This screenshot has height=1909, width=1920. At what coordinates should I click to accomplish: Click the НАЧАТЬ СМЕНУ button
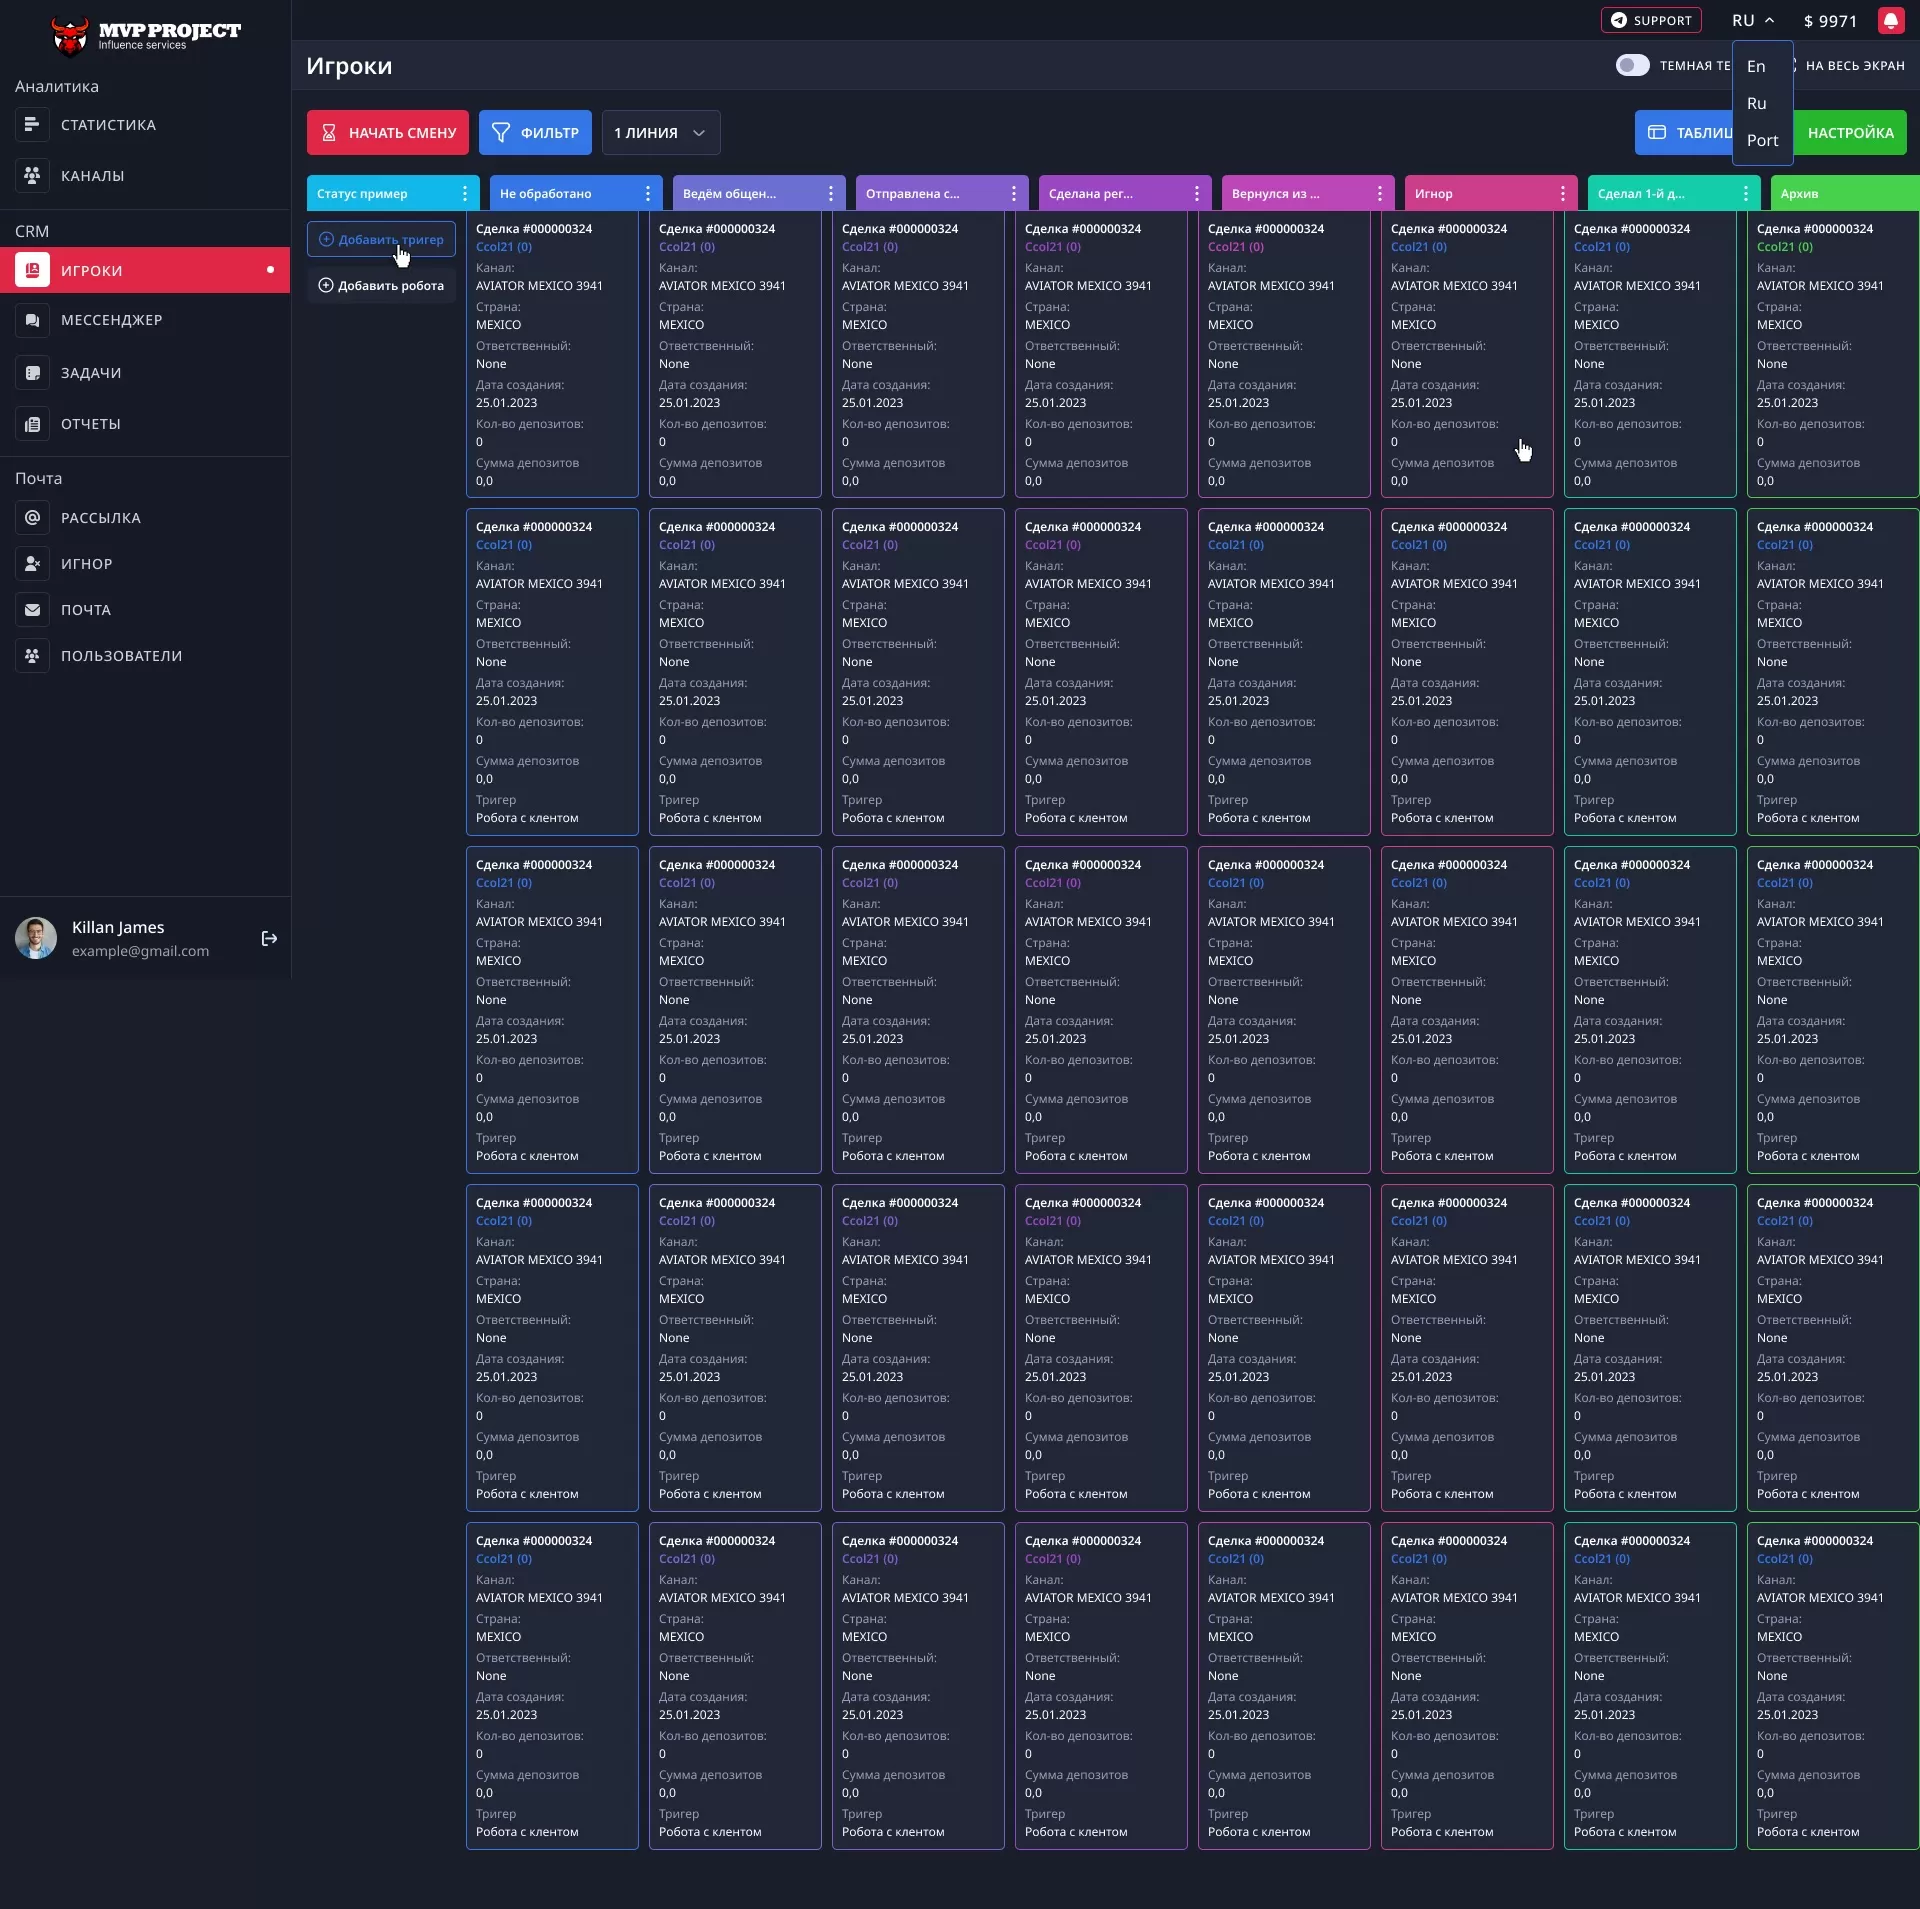point(387,132)
